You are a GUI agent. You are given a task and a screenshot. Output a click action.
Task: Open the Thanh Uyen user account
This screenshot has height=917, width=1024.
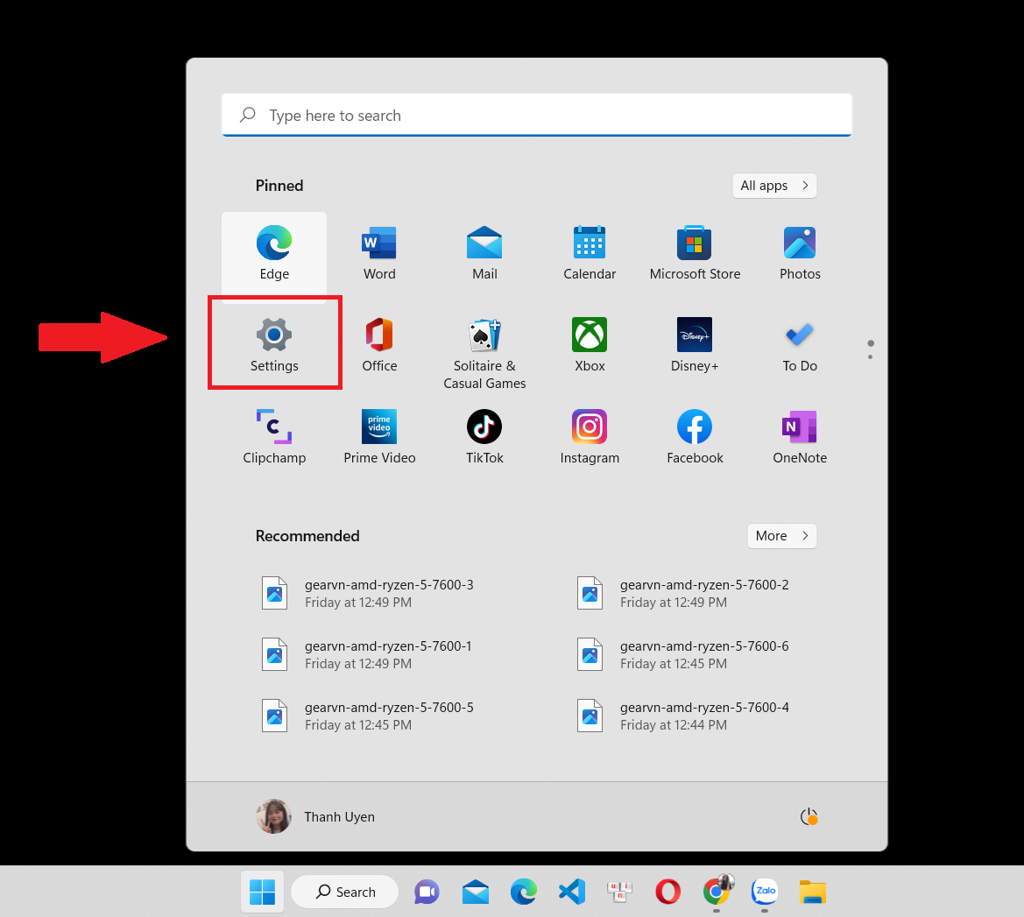click(x=316, y=816)
